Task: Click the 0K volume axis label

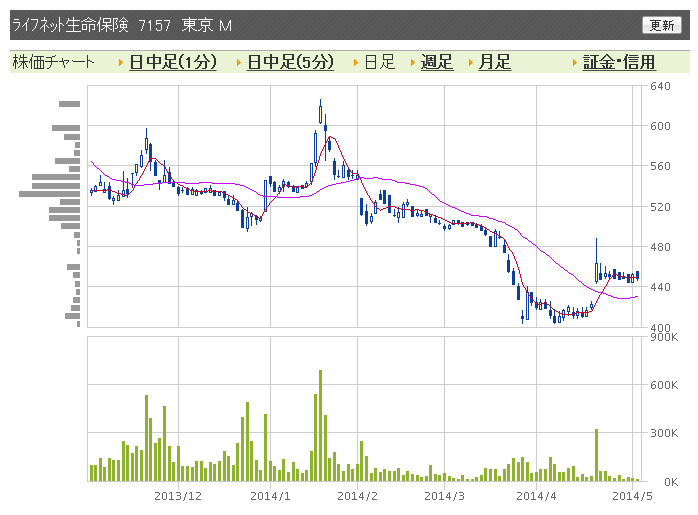Action: tap(671, 482)
